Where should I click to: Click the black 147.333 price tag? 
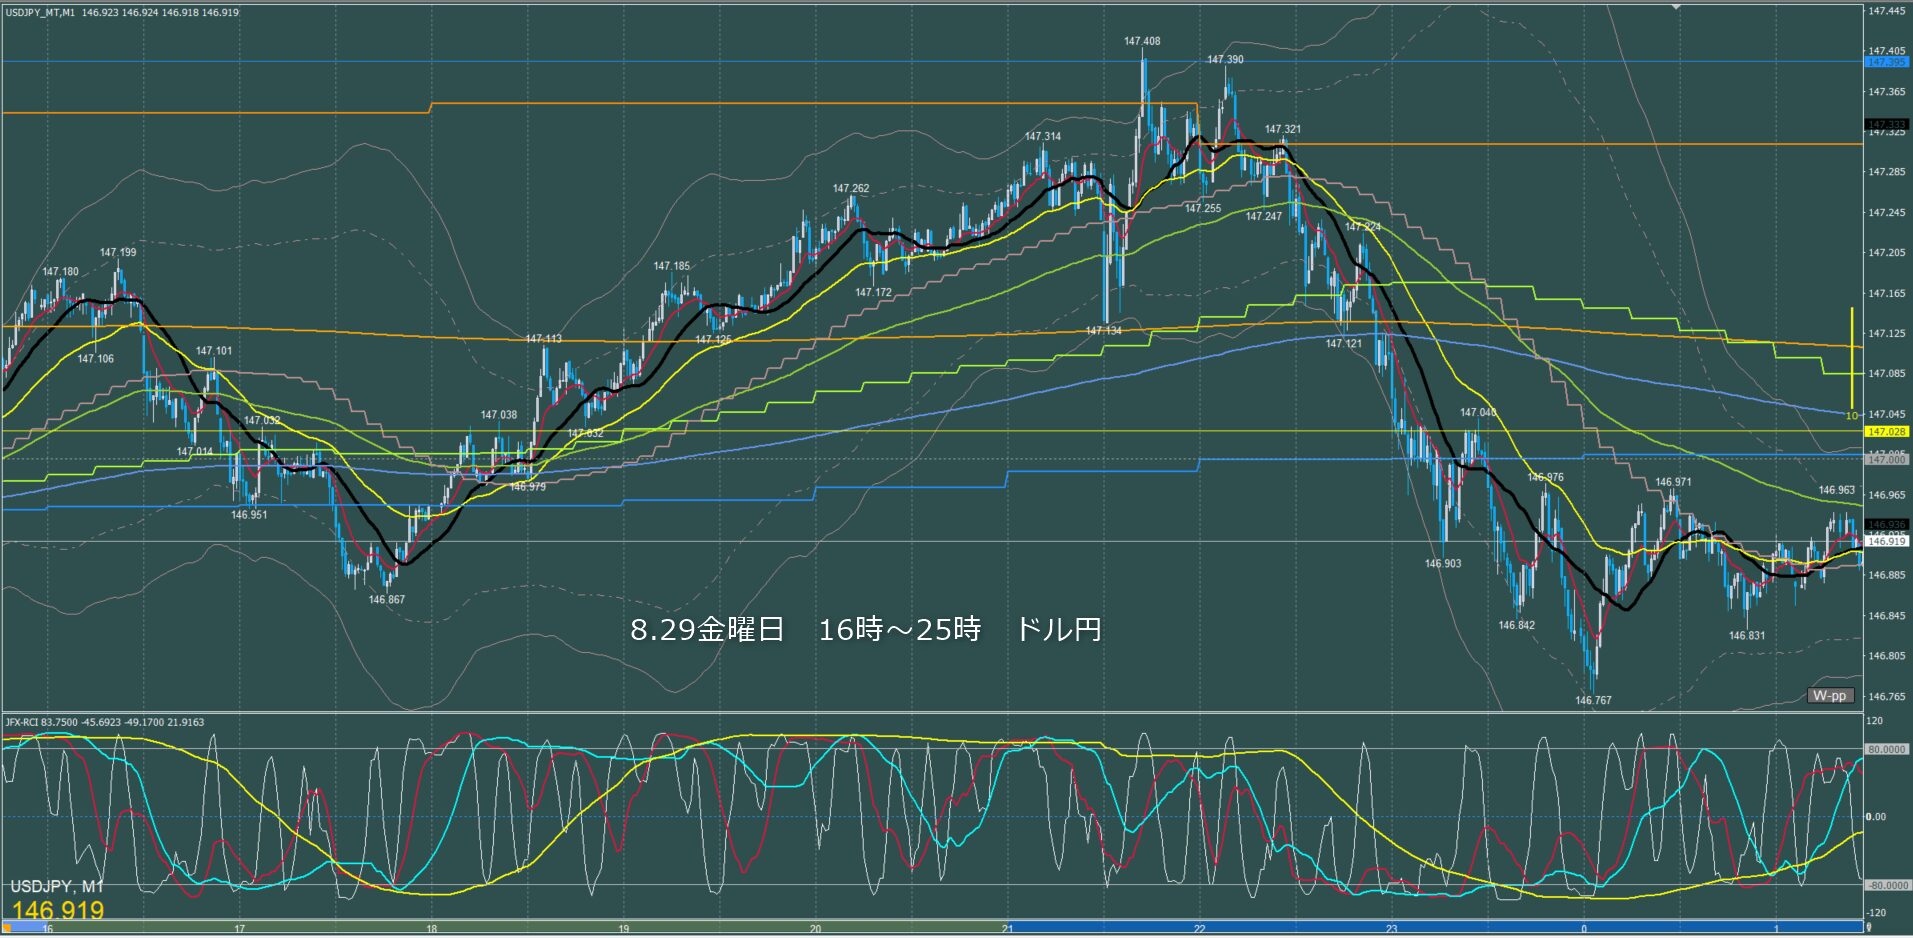[x=1886, y=125]
